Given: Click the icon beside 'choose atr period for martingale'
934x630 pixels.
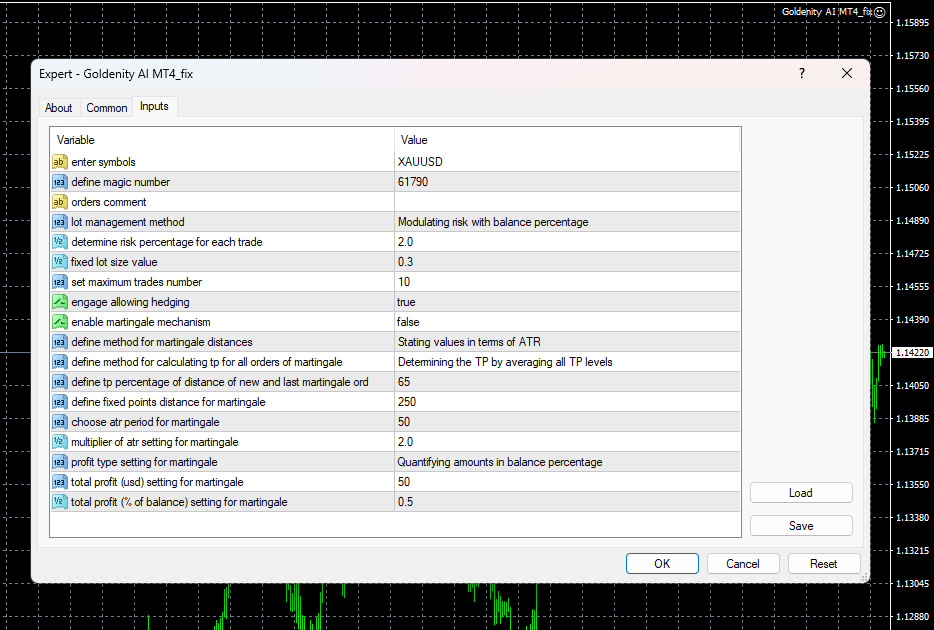Looking at the screenshot, I should point(60,422).
